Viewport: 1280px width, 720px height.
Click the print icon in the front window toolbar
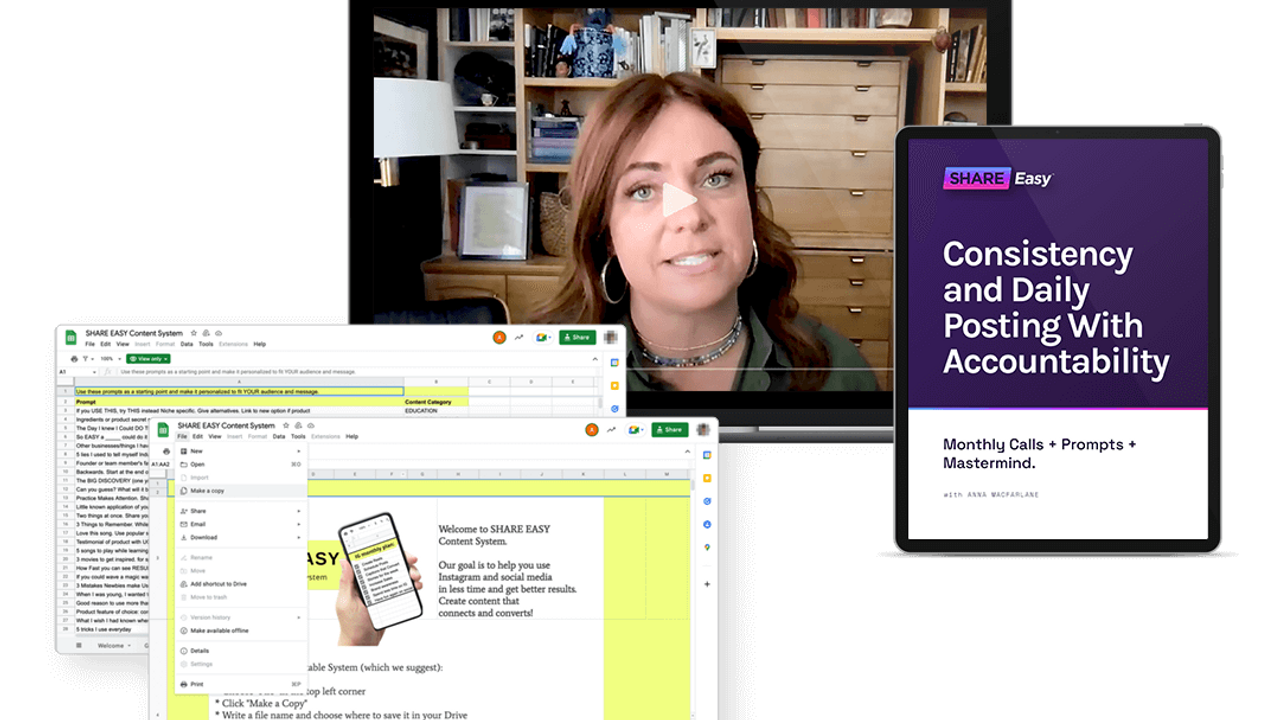(166, 451)
